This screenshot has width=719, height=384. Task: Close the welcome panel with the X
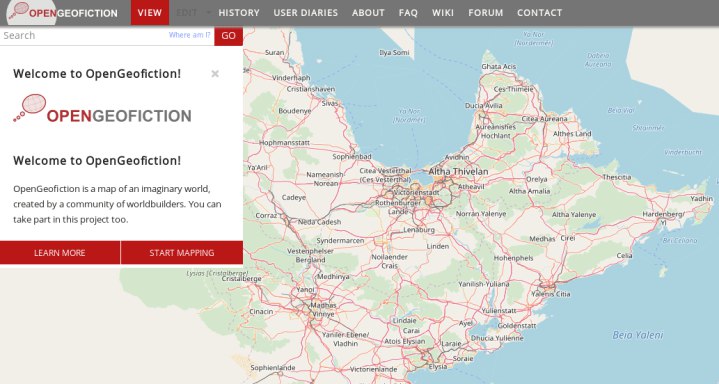[x=215, y=73]
